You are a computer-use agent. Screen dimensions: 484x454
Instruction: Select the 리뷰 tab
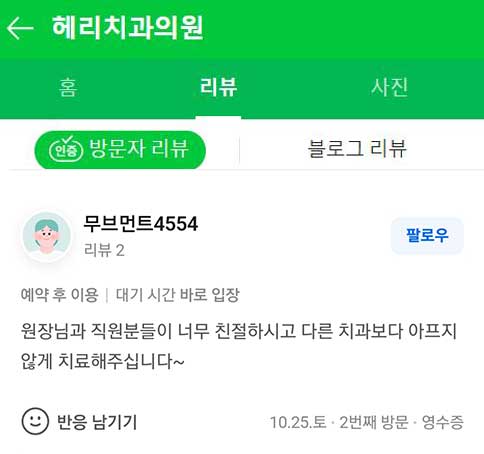218,87
